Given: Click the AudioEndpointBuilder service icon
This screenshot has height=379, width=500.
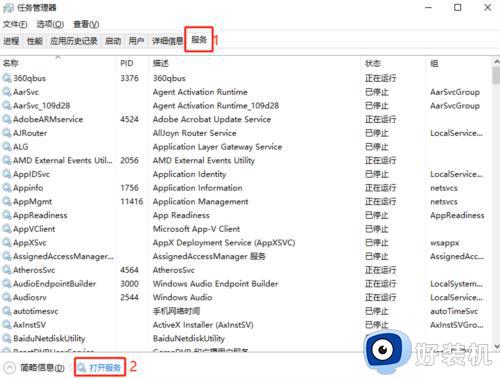Looking at the screenshot, I should coord(7,283).
